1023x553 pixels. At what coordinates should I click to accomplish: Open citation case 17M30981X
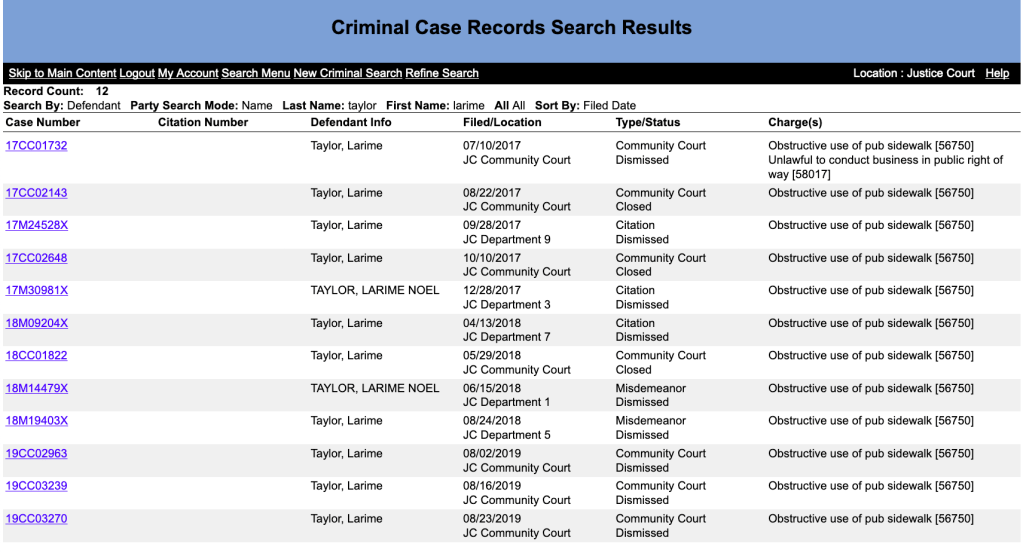(36, 291)
